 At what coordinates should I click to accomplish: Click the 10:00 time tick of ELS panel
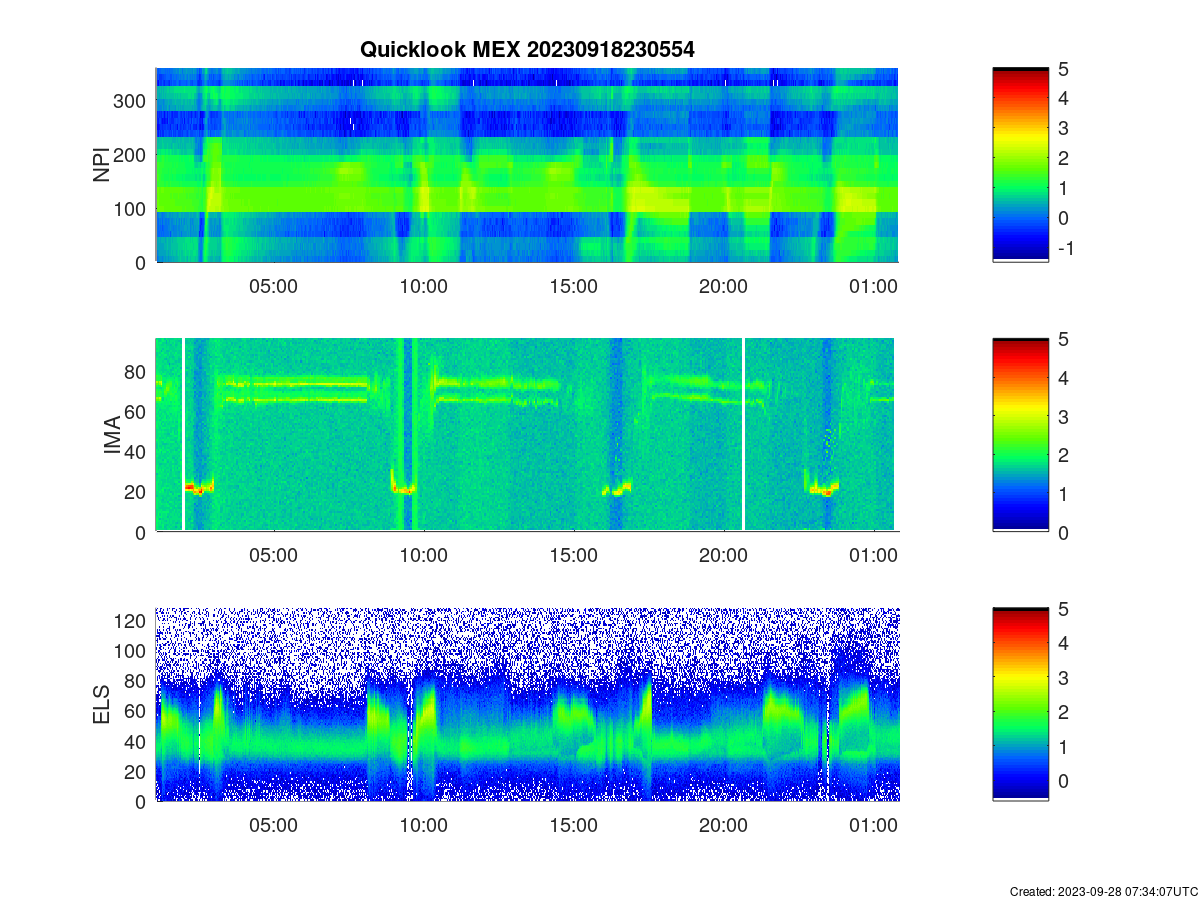[423, 826]
